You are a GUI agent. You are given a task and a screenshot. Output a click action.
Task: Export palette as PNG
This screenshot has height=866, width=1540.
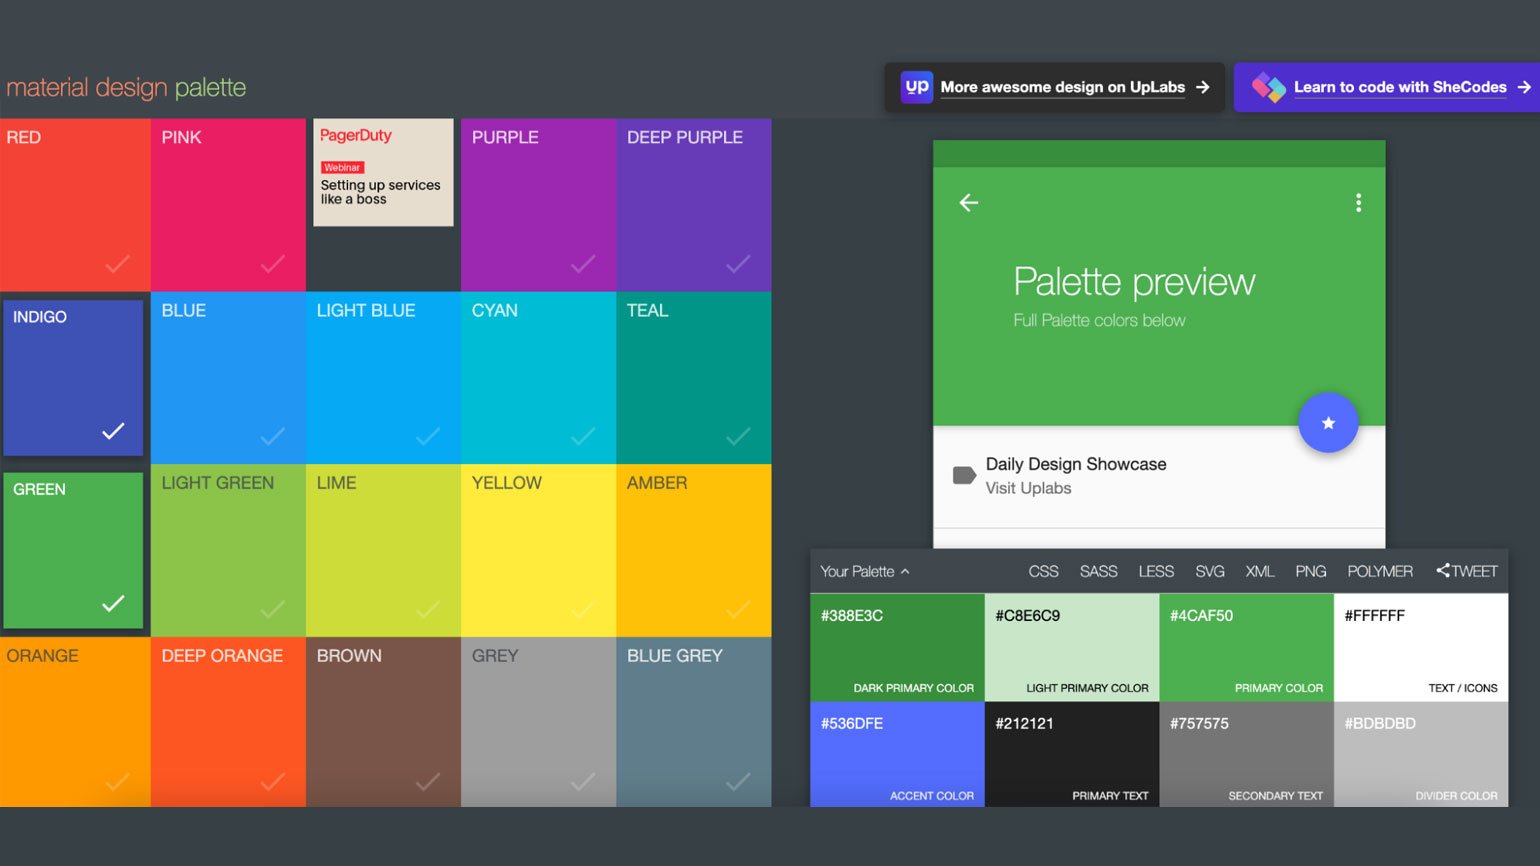click(1311, 571)
